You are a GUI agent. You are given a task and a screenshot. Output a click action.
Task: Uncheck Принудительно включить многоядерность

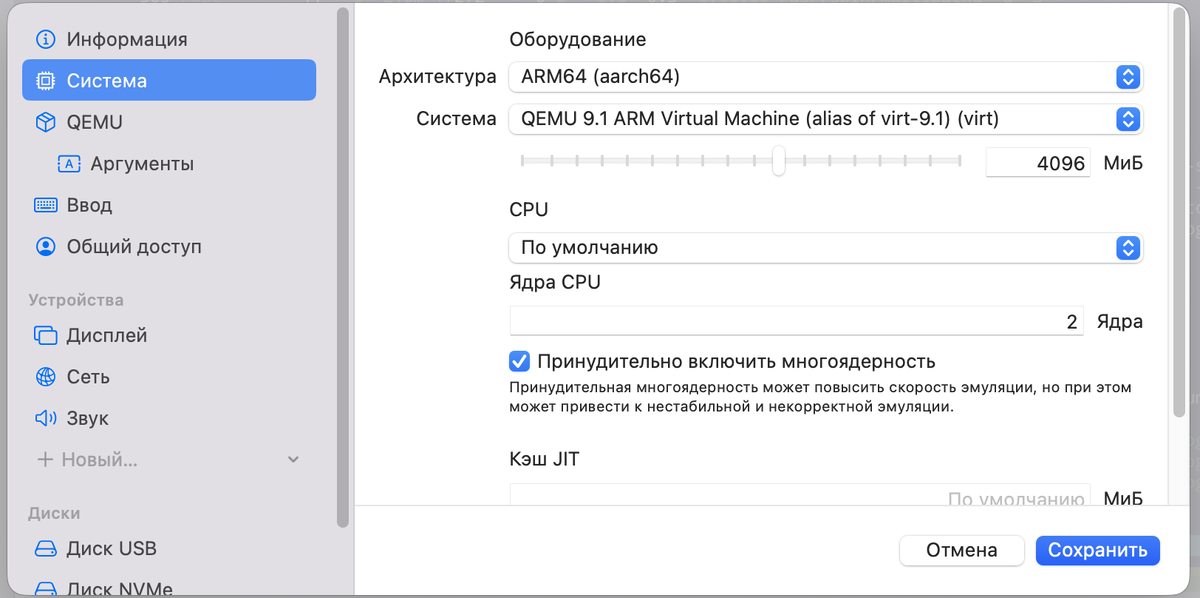click(519, 361)
